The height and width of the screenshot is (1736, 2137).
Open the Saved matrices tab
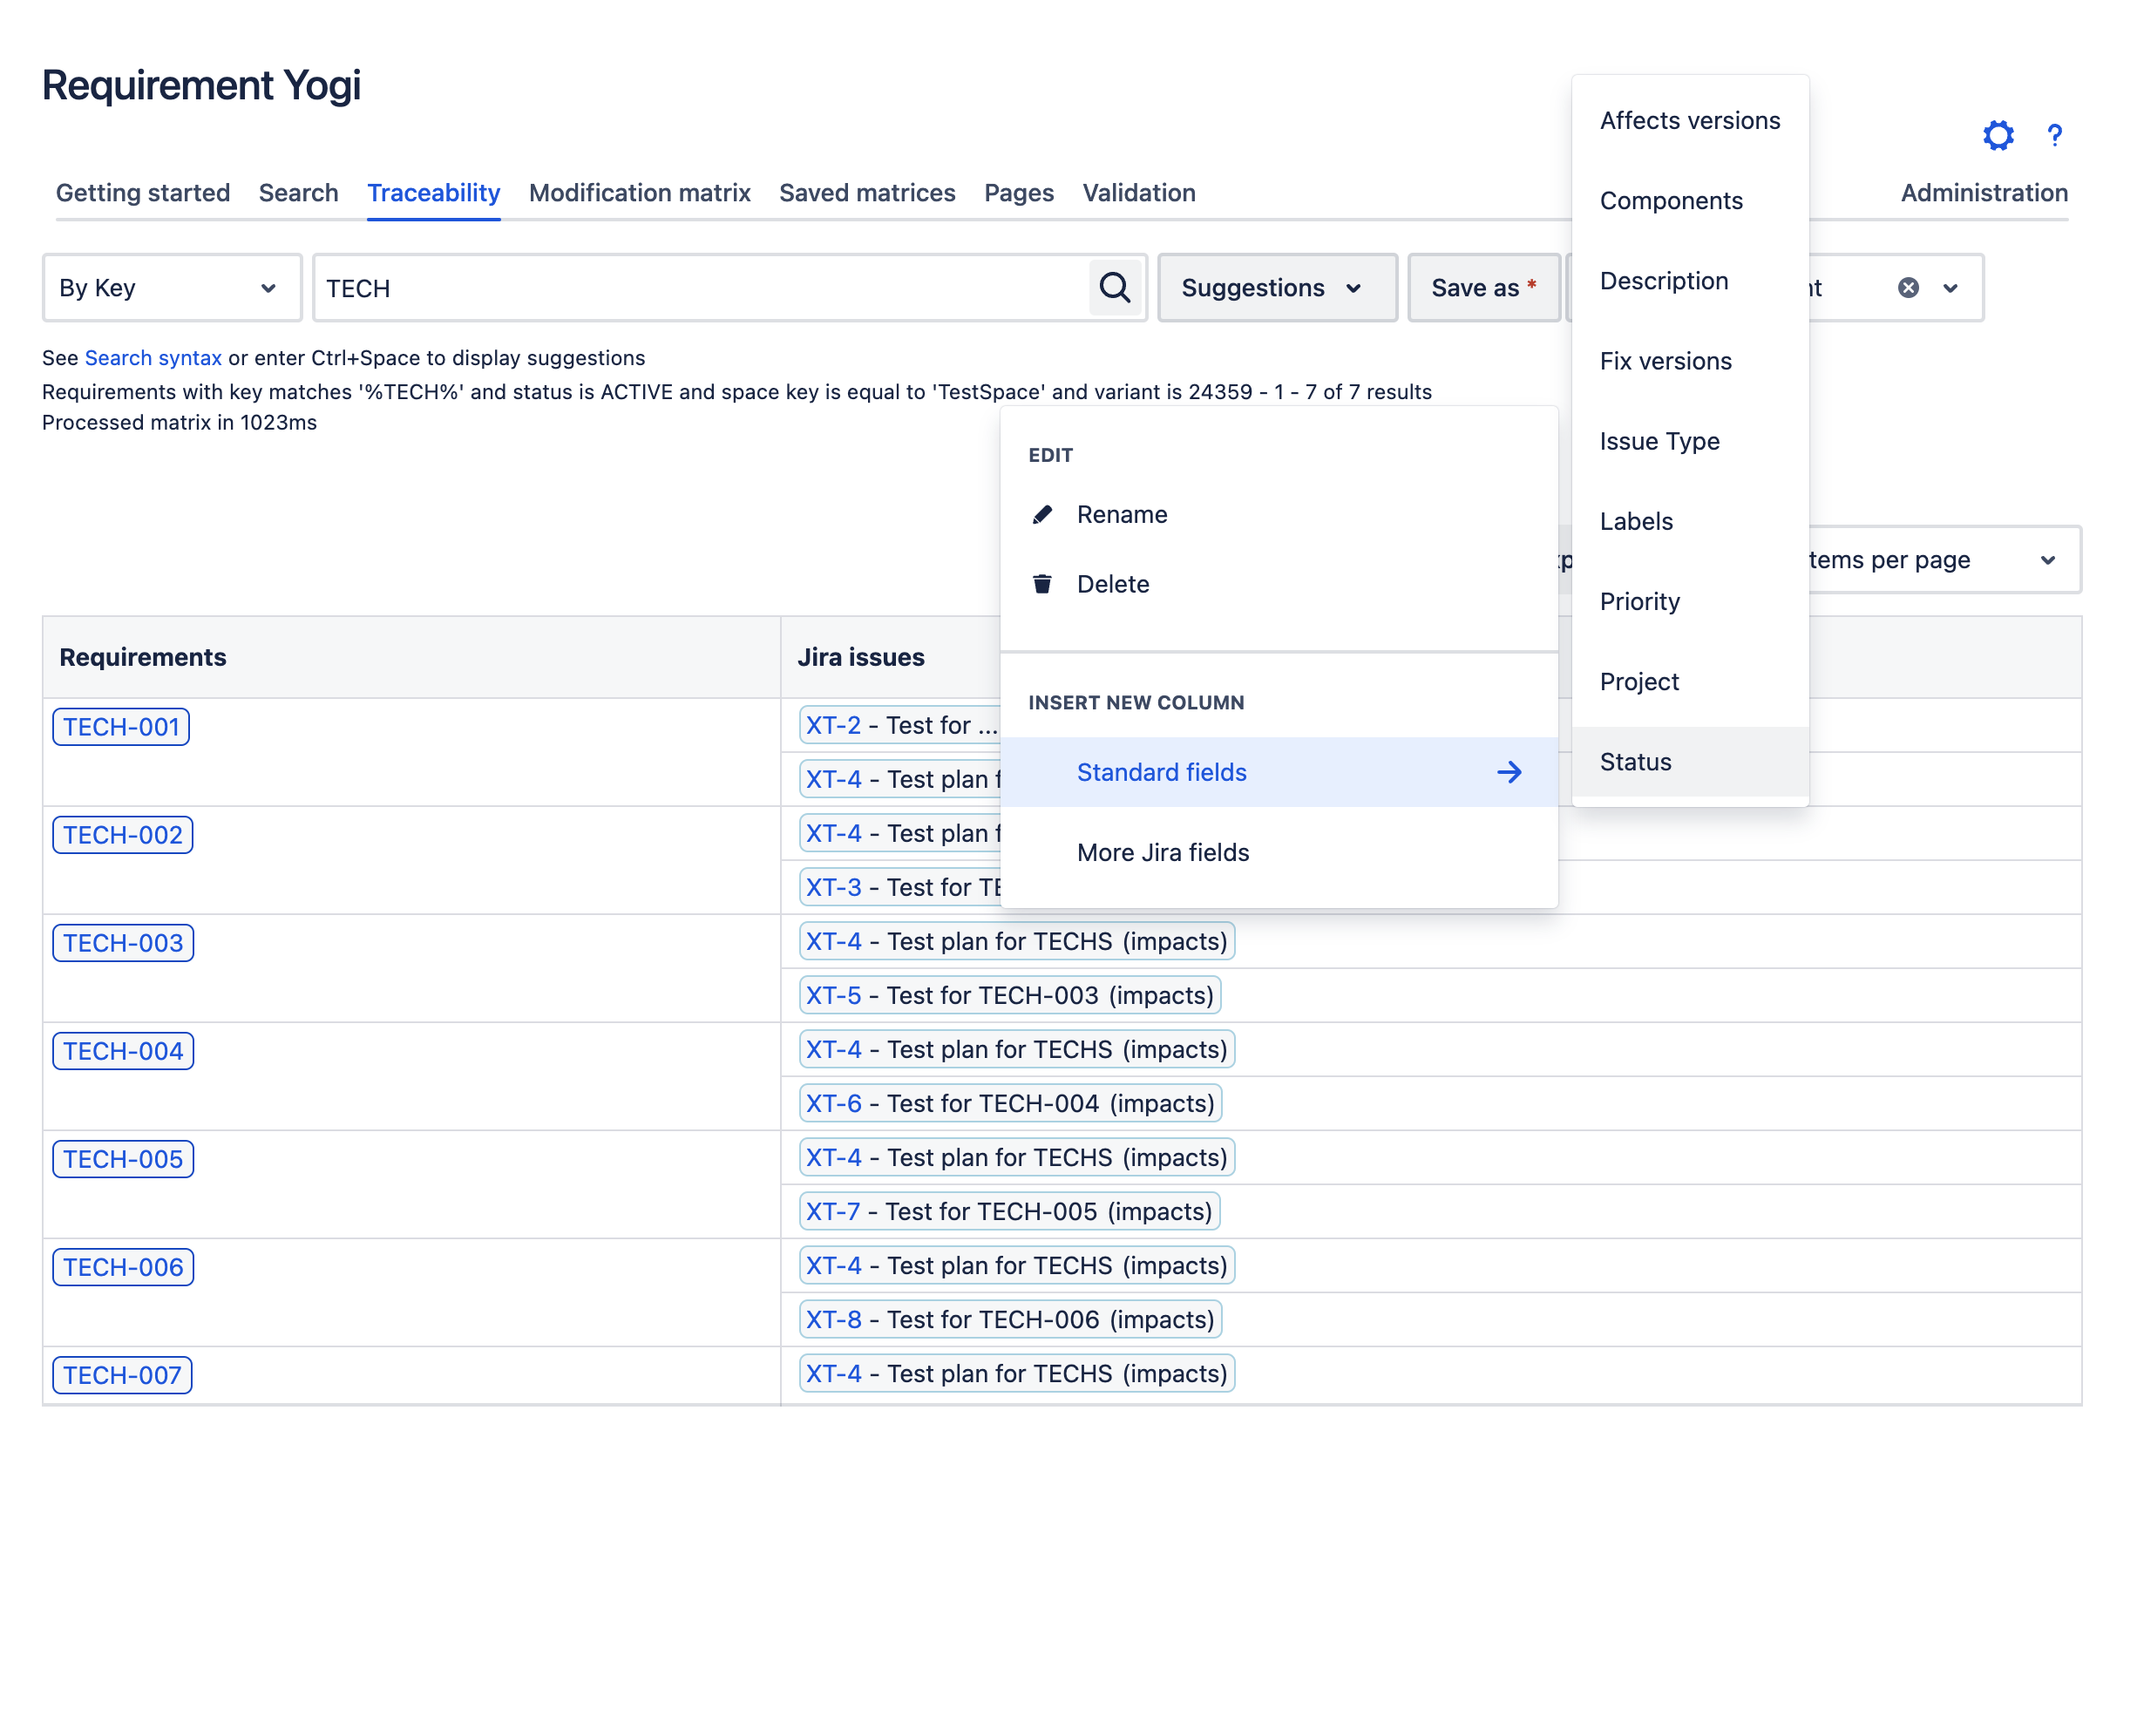pos(867,192)
